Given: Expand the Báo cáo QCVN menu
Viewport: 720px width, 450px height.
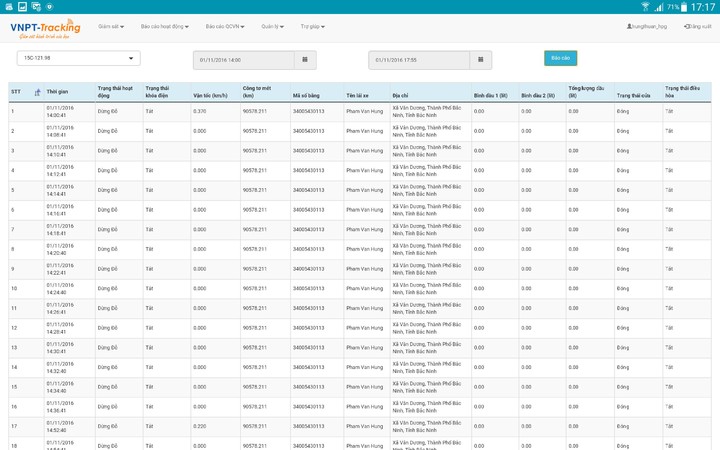Looking at the screenshot, I should (225, 27).
